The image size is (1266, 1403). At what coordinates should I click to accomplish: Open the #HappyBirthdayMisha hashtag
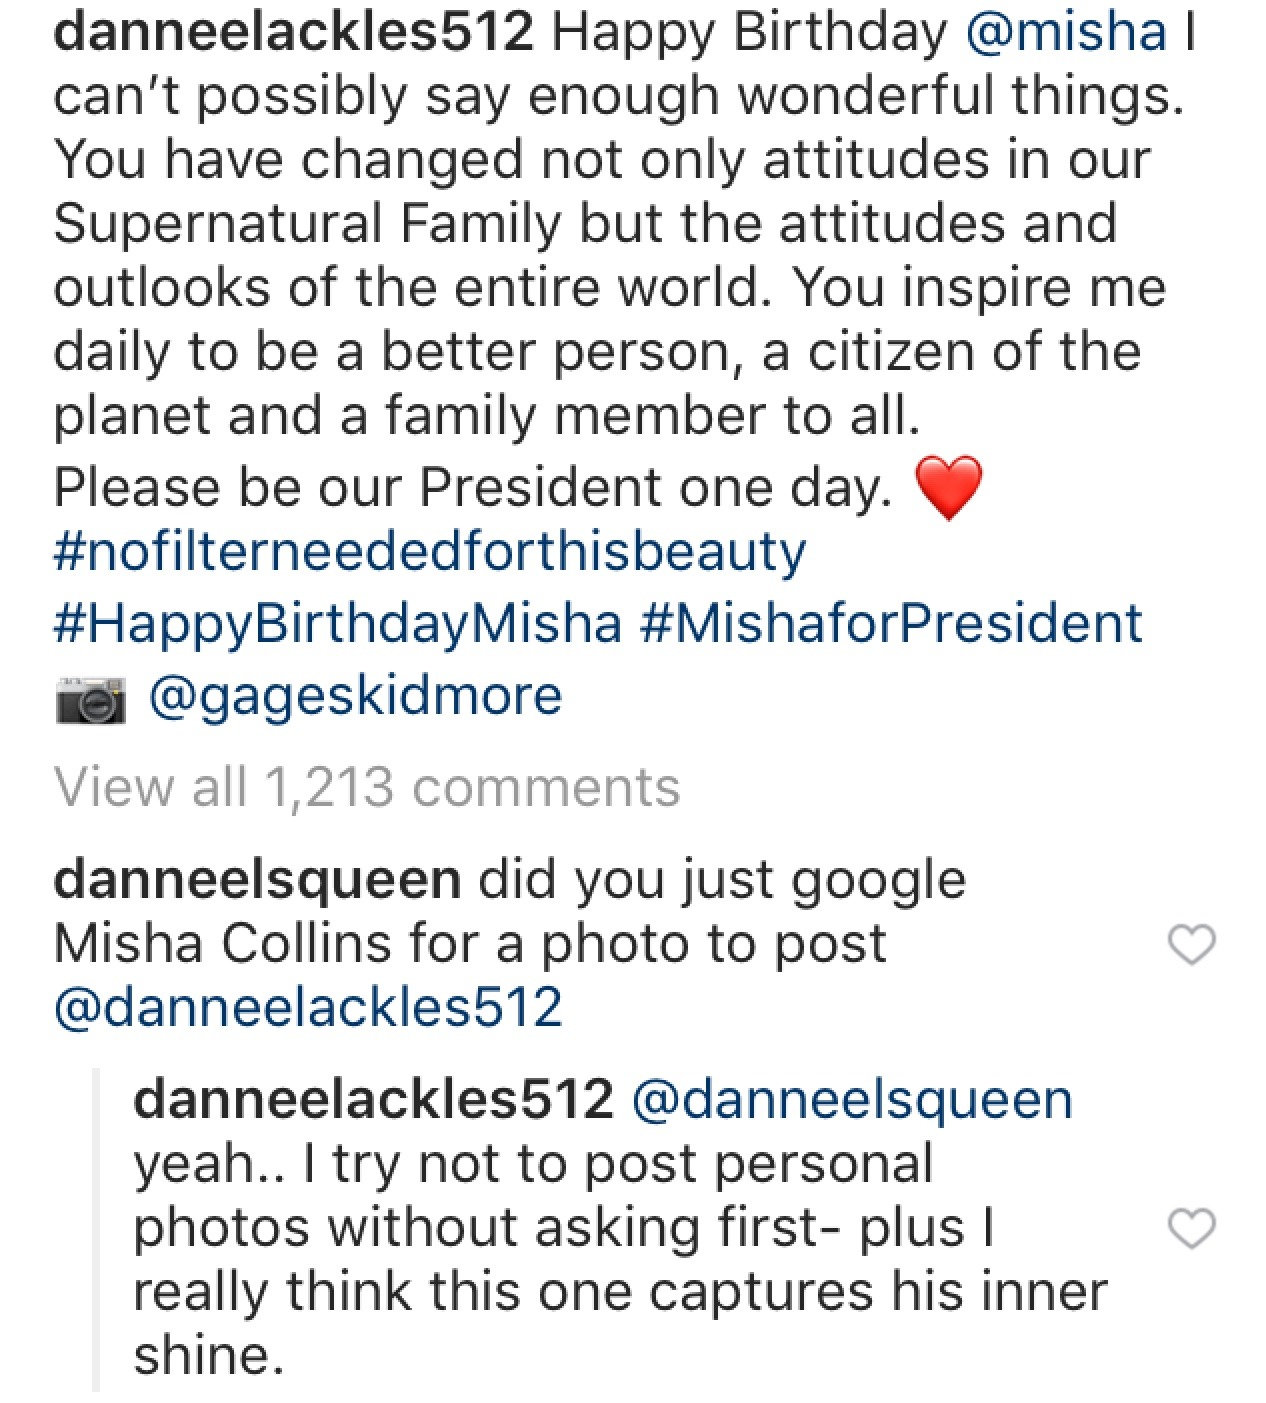[x=337, y=622]
